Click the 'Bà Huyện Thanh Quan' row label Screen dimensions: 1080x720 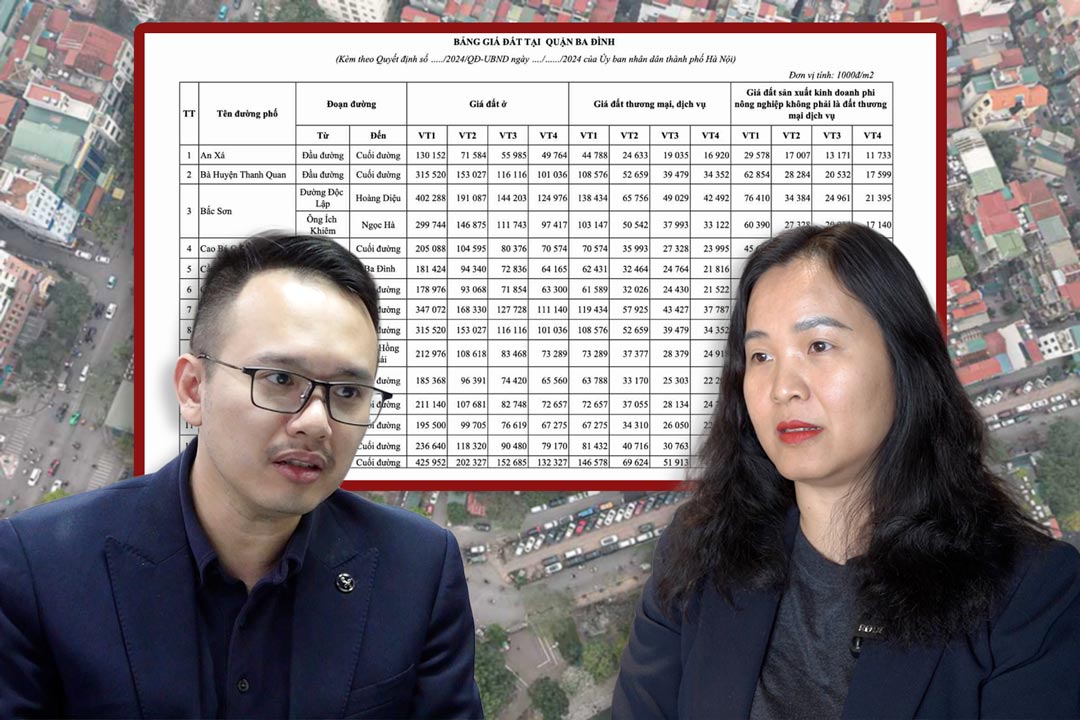[246, 175]
